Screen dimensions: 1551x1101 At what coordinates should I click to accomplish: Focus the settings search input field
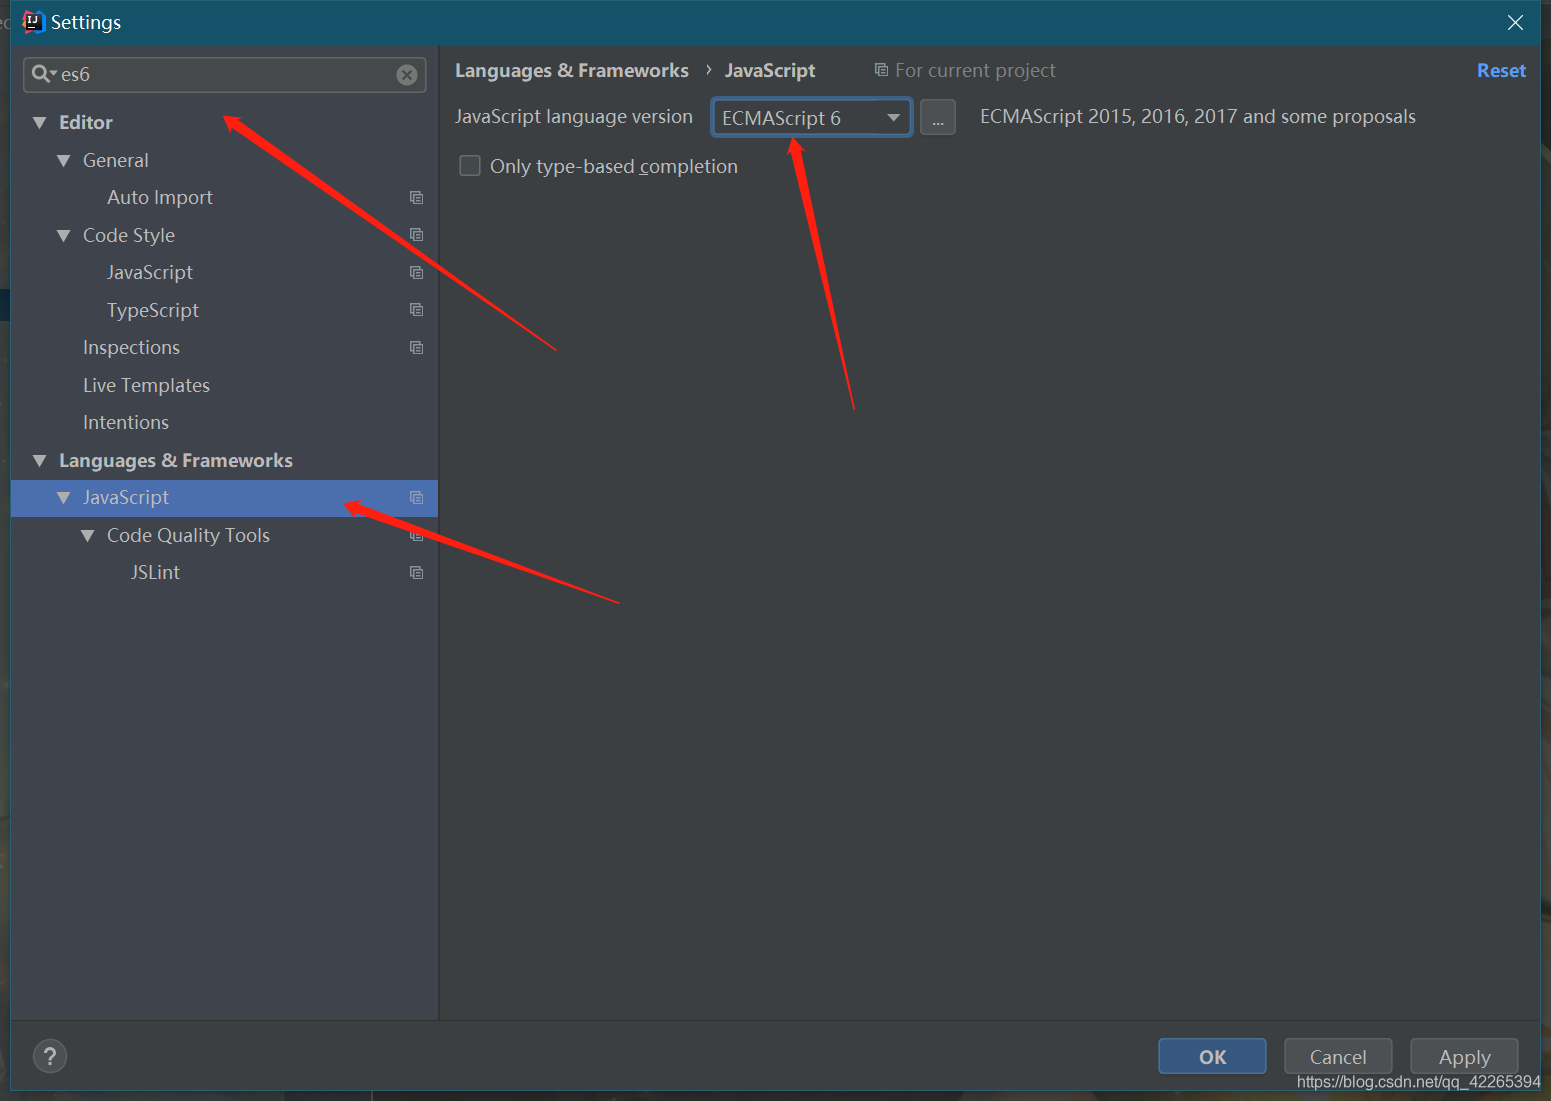227,74
